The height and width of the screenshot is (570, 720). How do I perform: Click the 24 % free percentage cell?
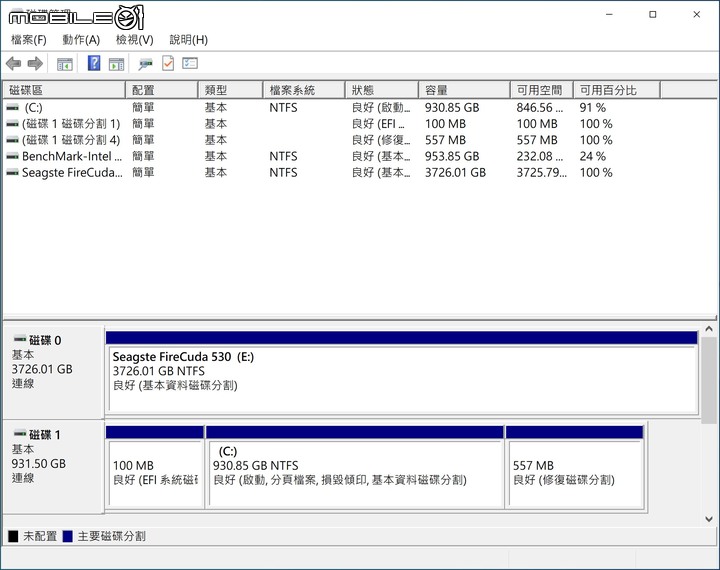[x=592, y=157]
